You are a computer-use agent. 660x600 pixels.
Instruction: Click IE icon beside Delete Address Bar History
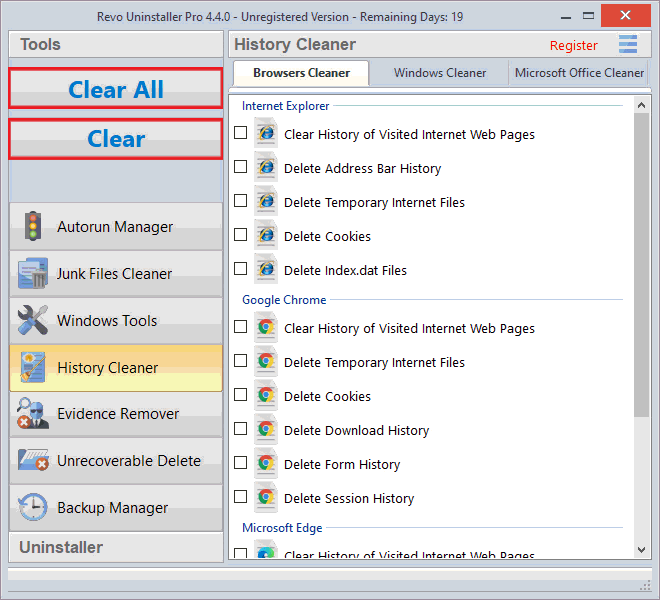tap(266, 167)
